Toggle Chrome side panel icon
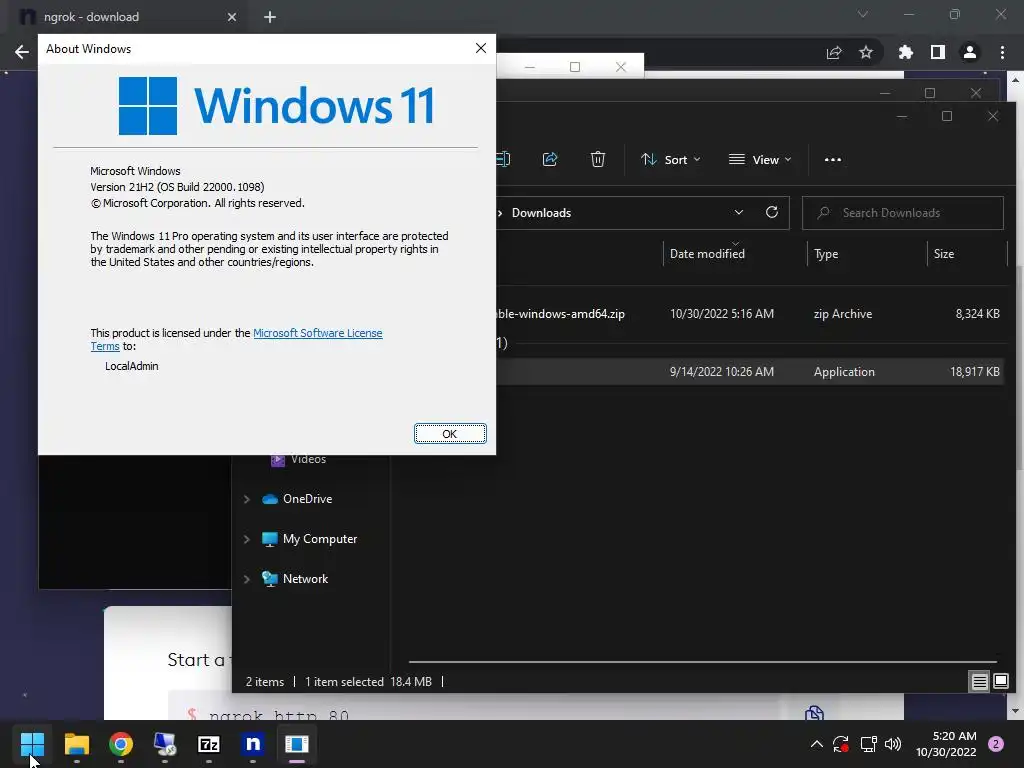Image resolution: width=1024 pixels, height=768 pixels. (938, 52)
